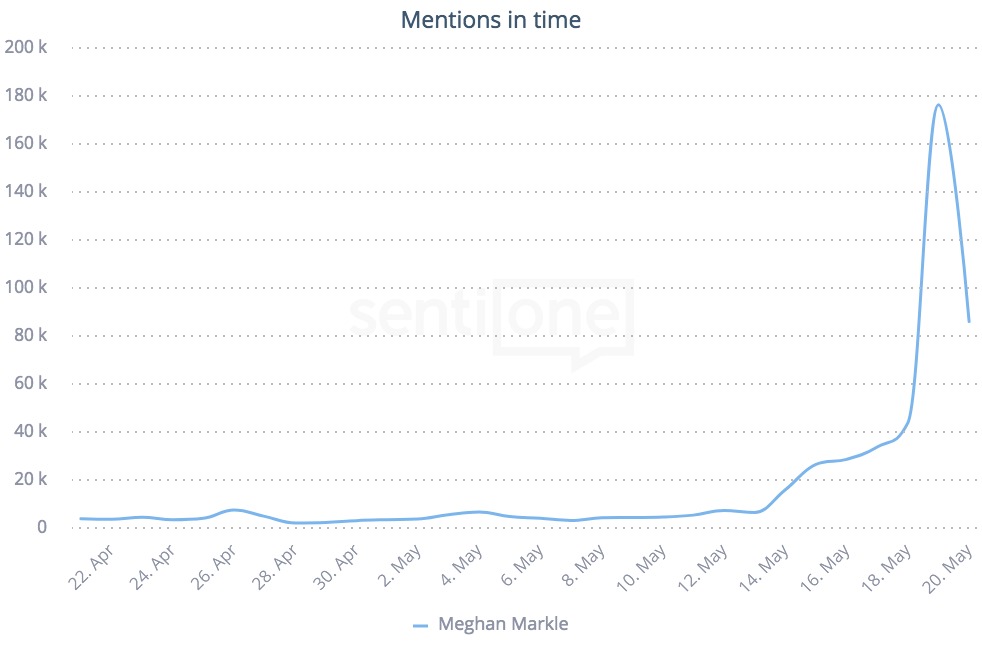Screen dimensions: 982x652
Task: Select the 18. May date label
Action: pos(887,568)
